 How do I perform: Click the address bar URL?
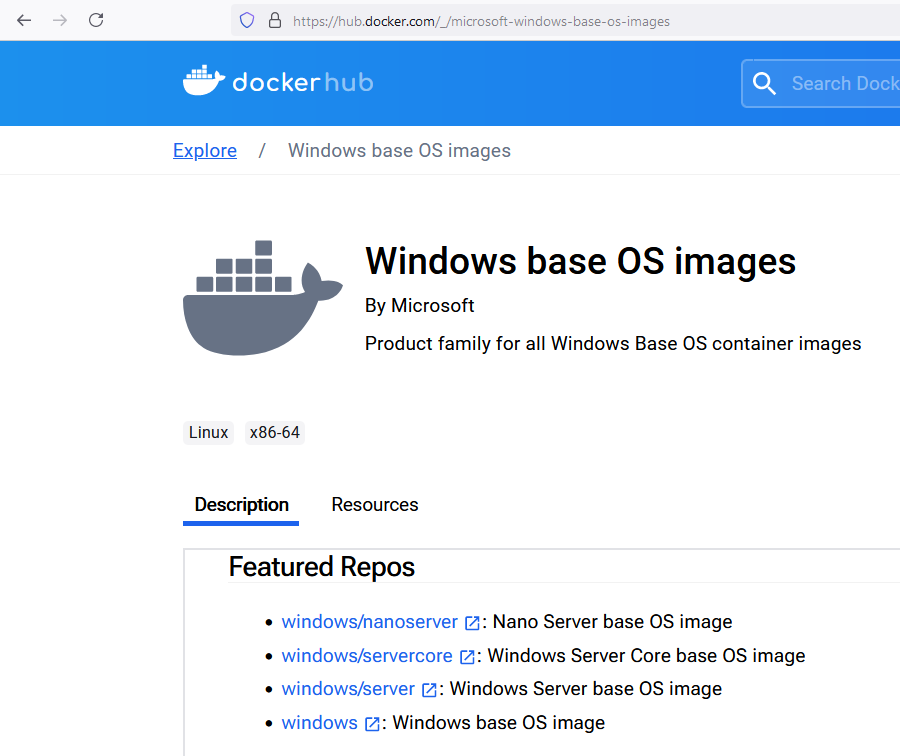pos(481,21)
